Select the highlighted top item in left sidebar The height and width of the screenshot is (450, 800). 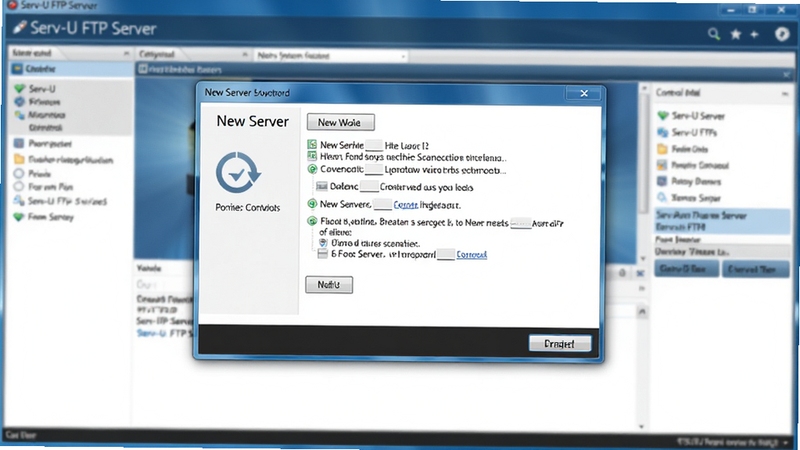click(71, 68)
